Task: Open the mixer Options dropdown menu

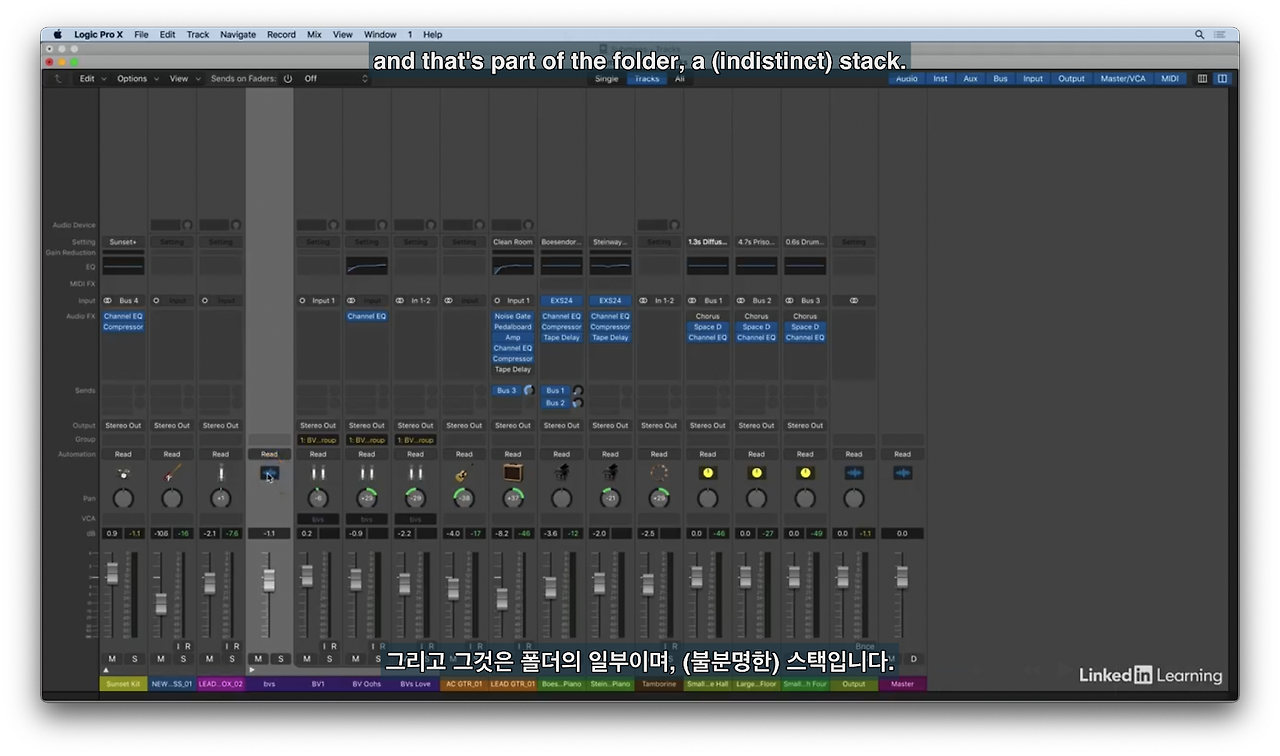Action: tap(137, 79)
